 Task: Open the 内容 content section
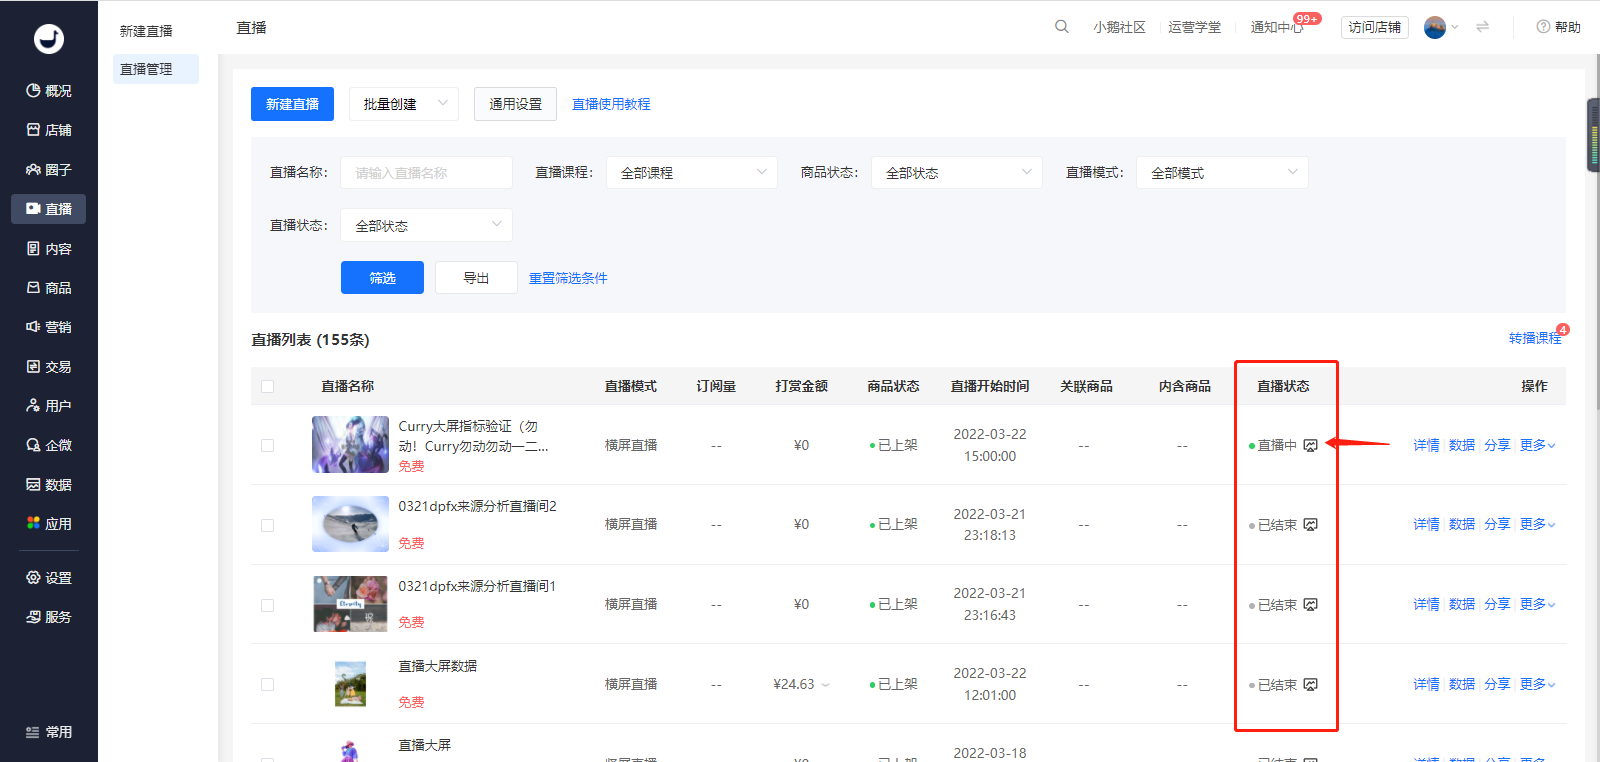(48, 249)
